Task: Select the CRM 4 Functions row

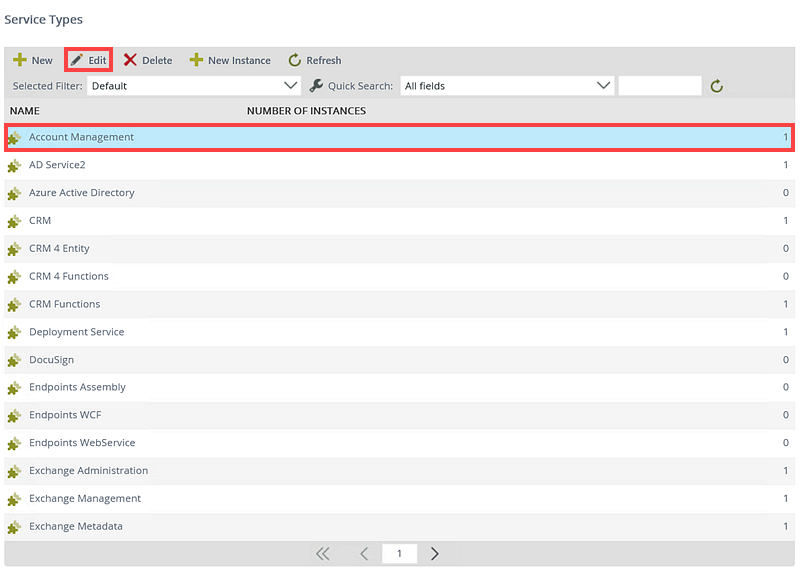Action: click(x=399, y=276)
